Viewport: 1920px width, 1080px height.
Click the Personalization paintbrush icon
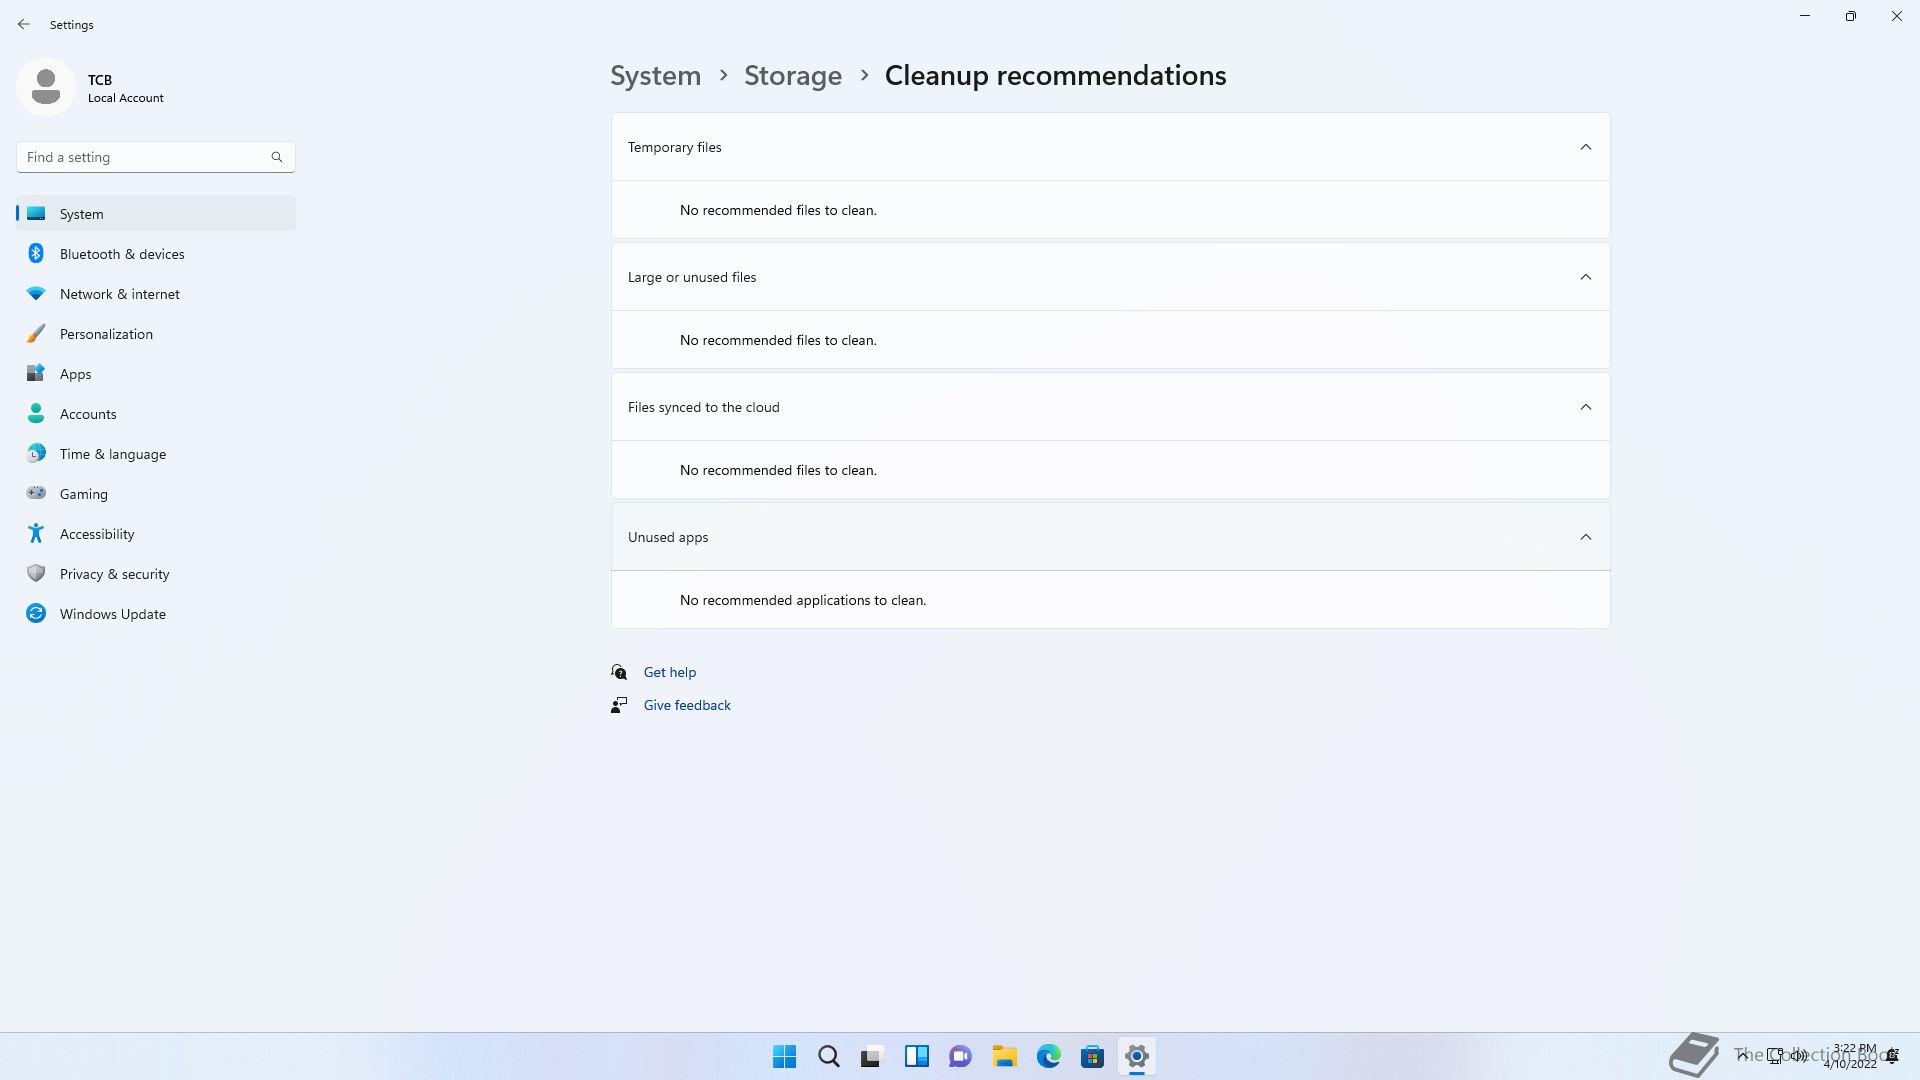point(36,333)
